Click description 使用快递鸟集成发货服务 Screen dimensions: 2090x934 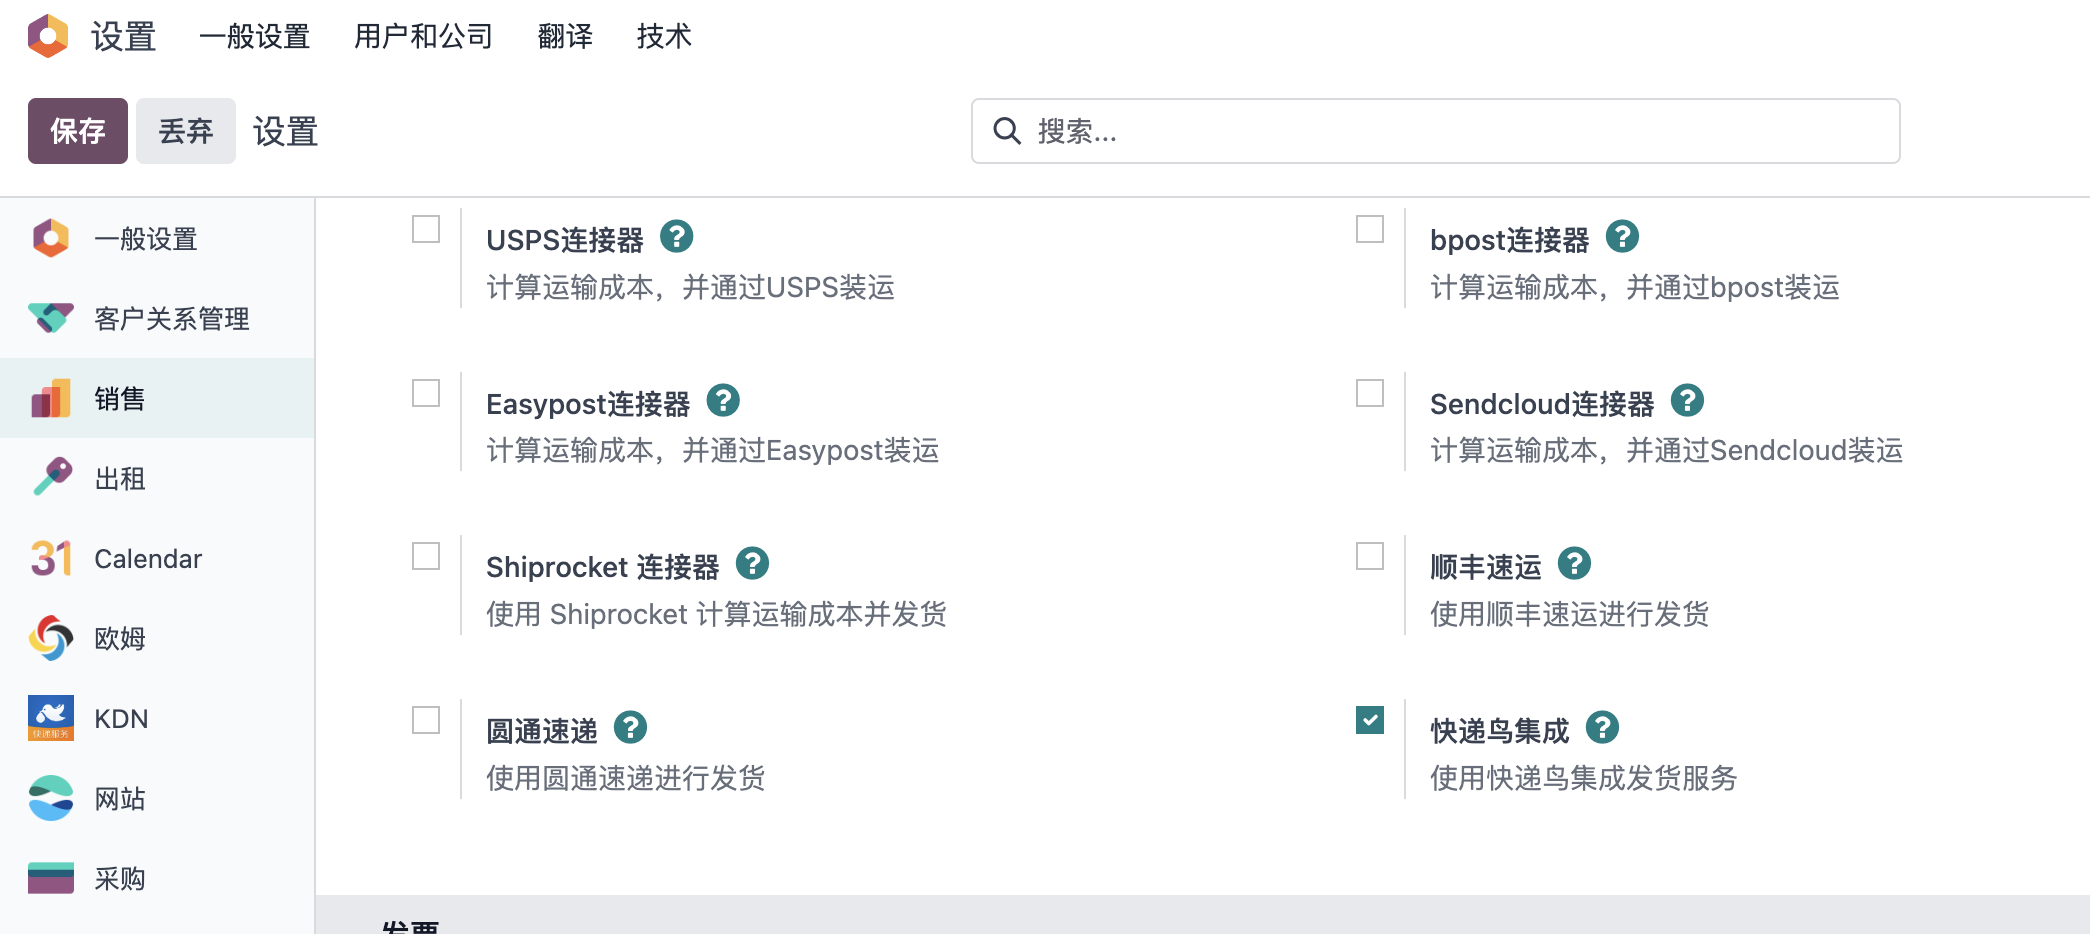click(x=1583, y=778)
